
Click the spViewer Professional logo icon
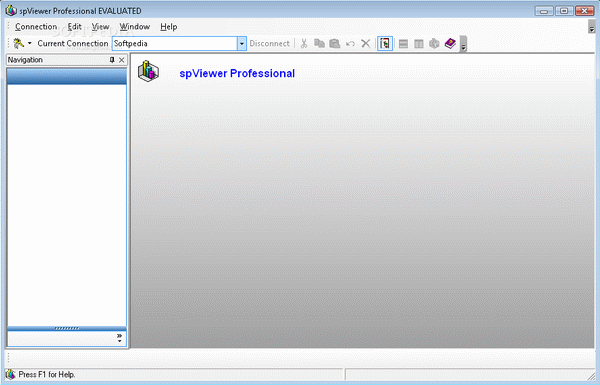[x=148, y=71]
